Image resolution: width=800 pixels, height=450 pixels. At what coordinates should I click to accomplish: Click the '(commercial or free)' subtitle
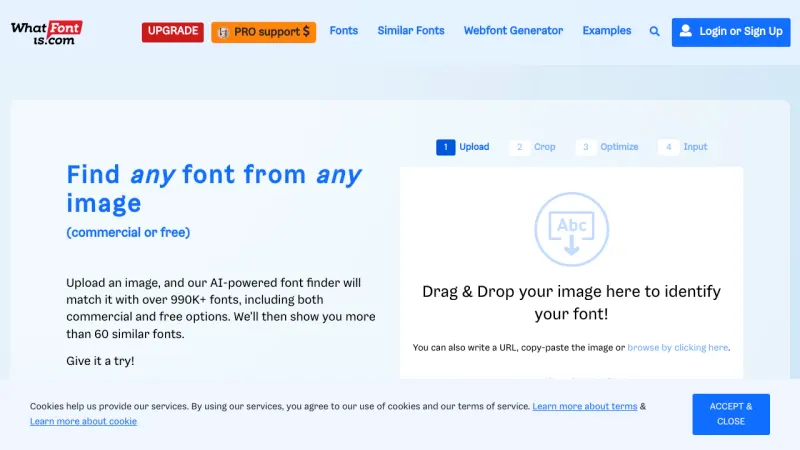coord(128,232)
